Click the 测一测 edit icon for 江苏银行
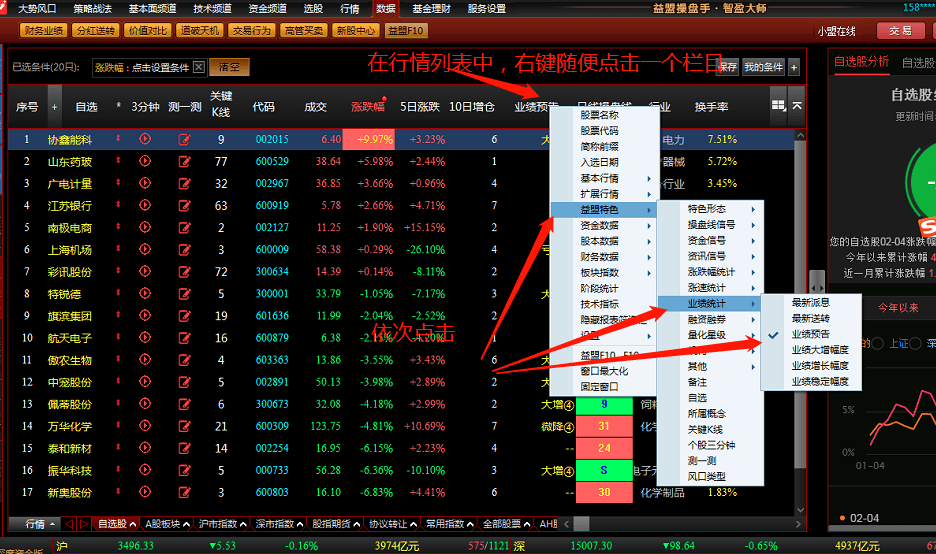The height and width of the screenshot is (554, 936). click(184, 205)
